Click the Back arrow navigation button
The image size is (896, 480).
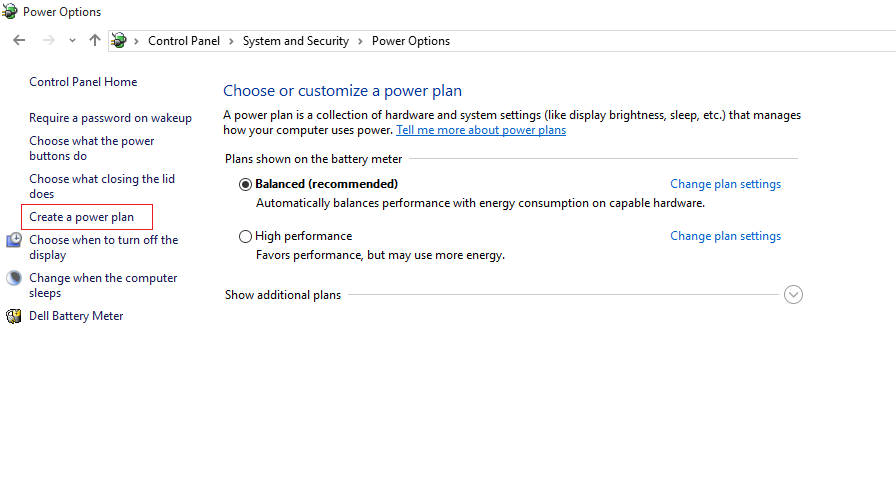(19, 40)
